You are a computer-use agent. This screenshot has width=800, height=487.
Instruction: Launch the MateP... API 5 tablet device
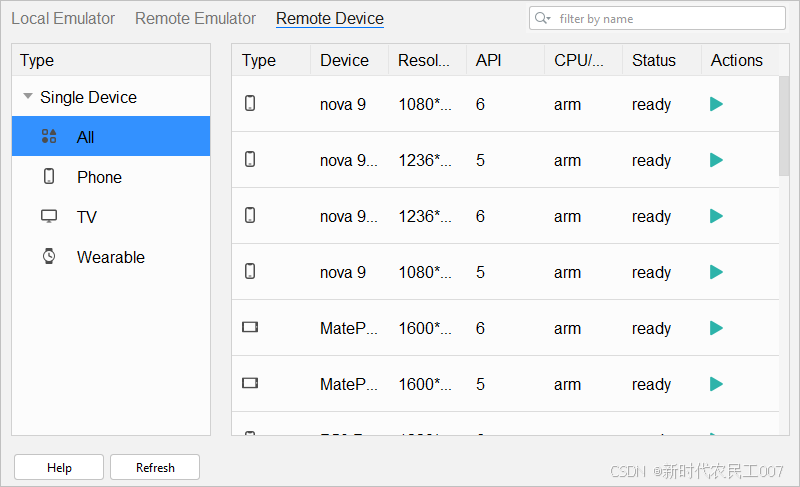[x=716, y=384]
